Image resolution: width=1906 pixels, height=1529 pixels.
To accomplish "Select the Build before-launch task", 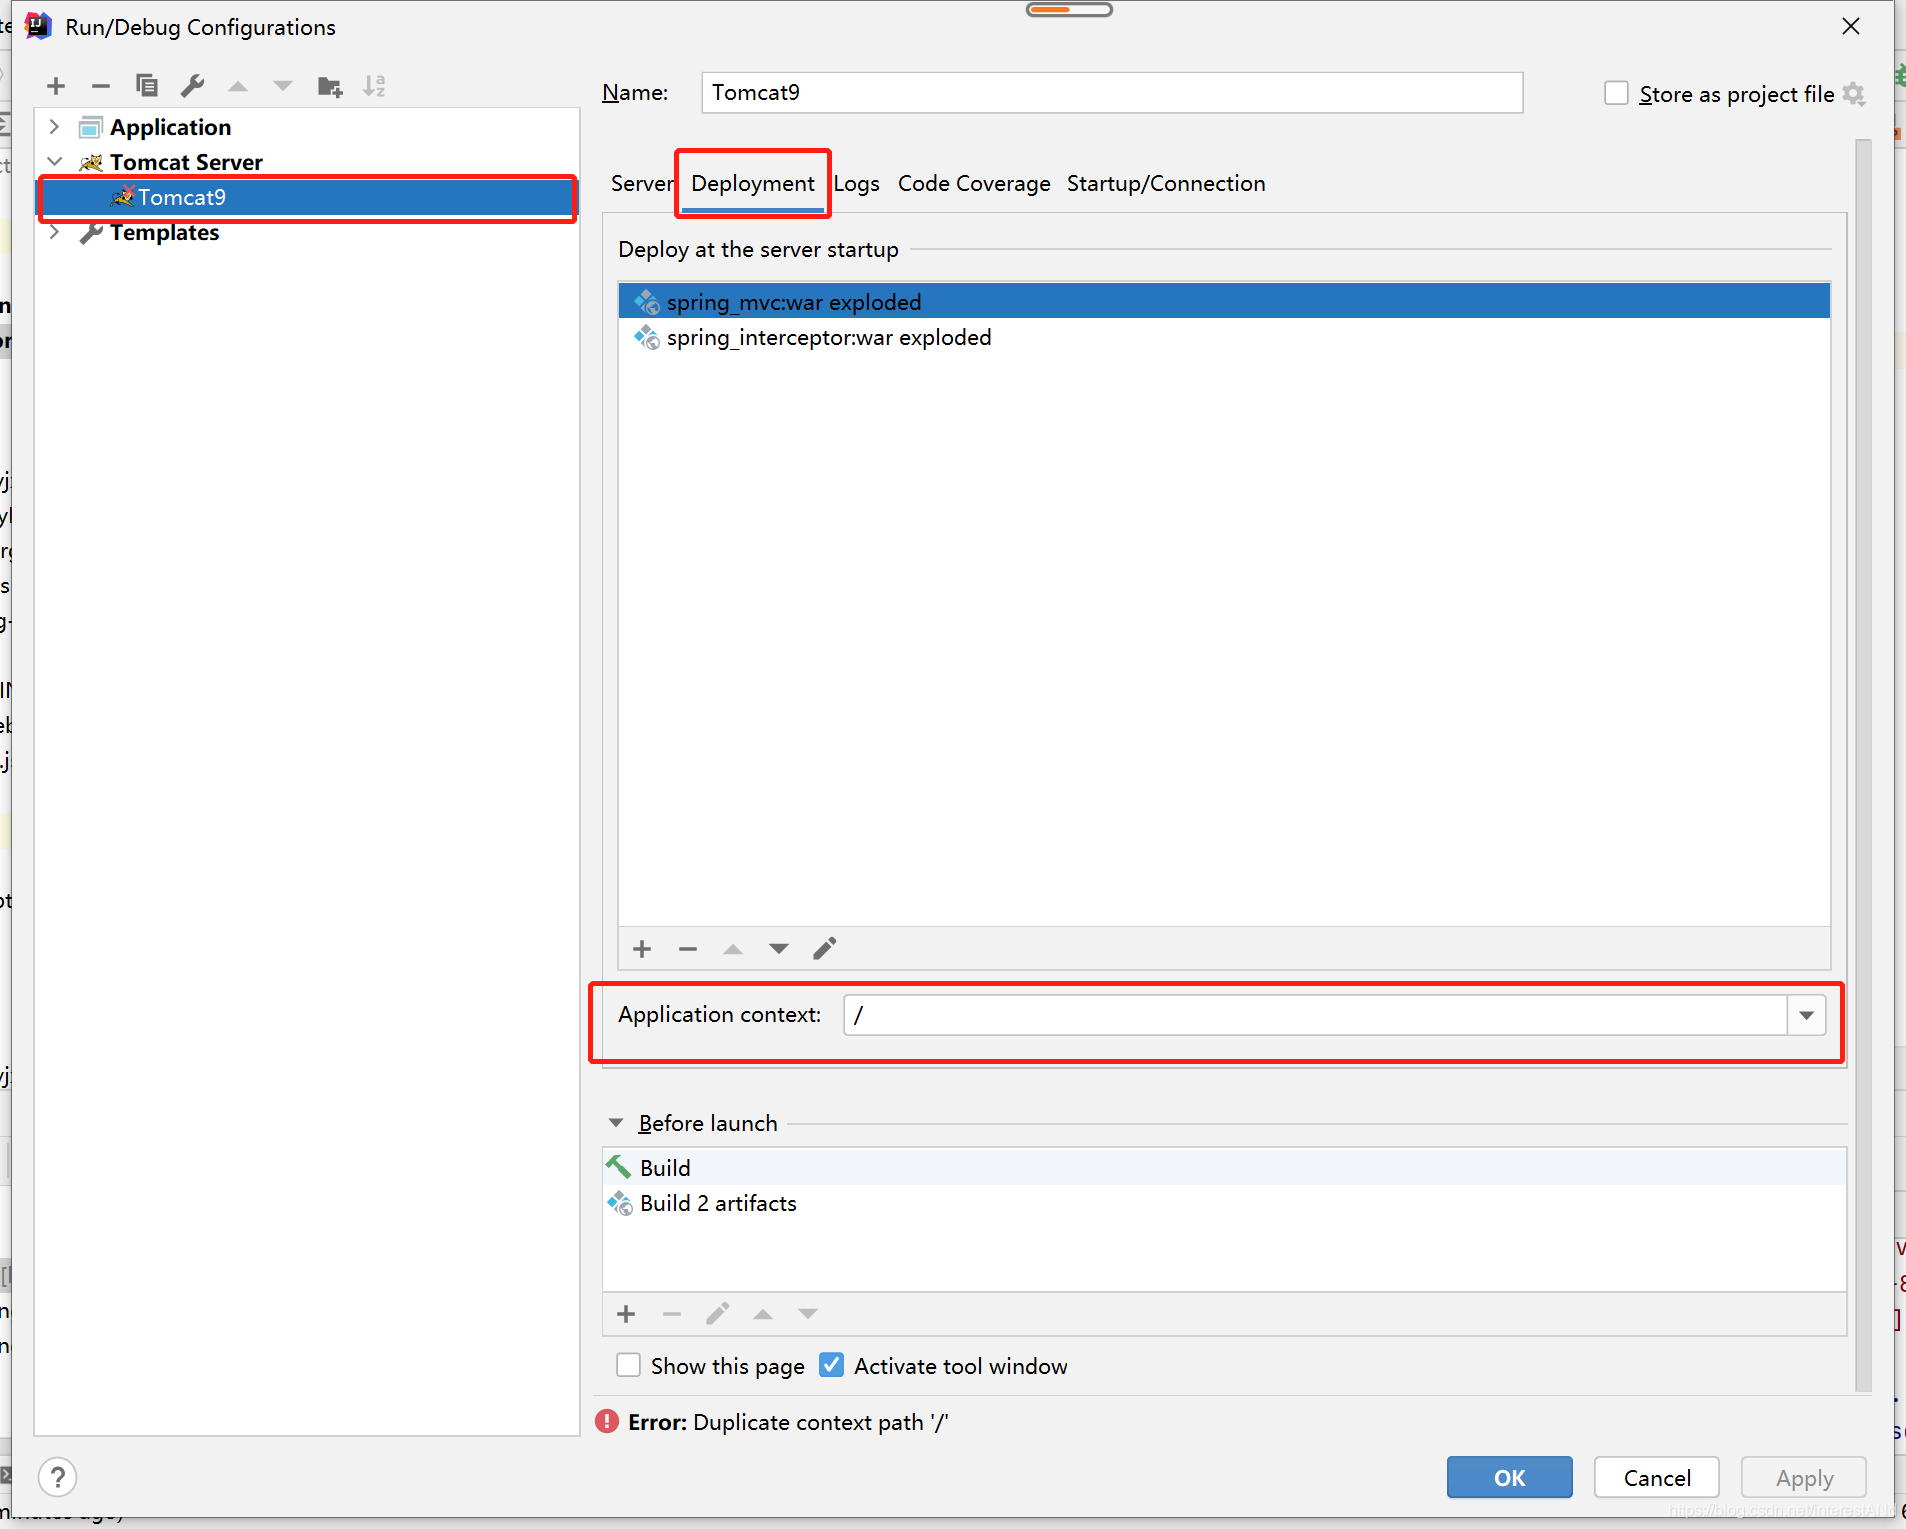I will click(1224, 1168).
